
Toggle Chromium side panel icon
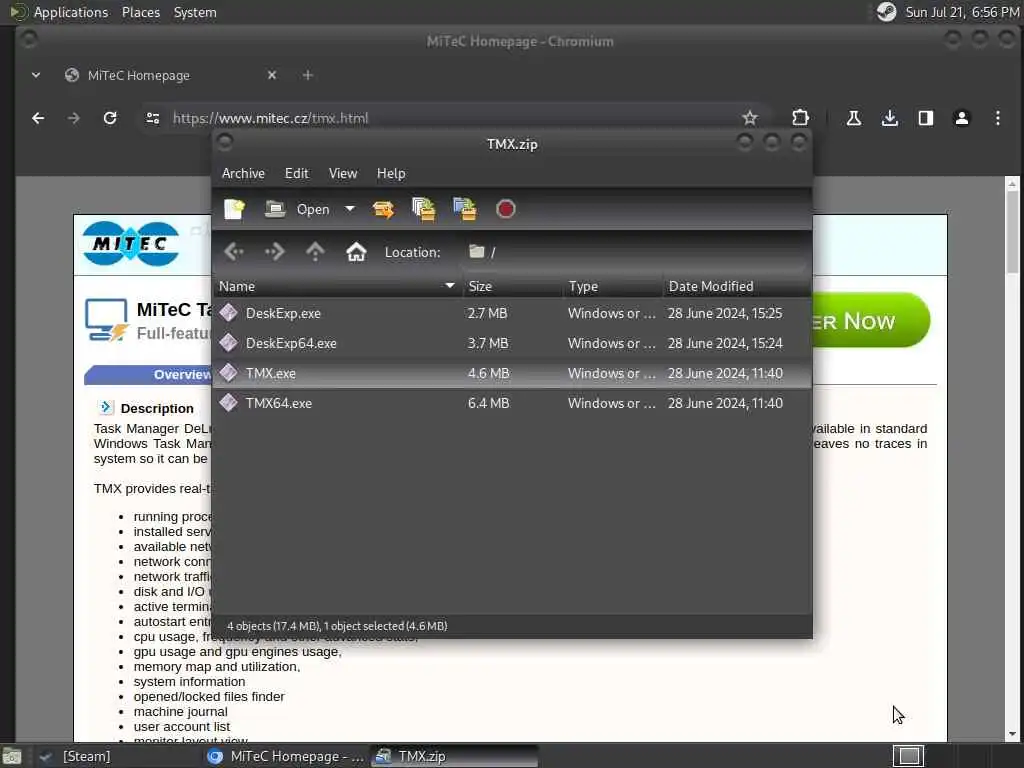pyautogui.click(x=925, y=118)
